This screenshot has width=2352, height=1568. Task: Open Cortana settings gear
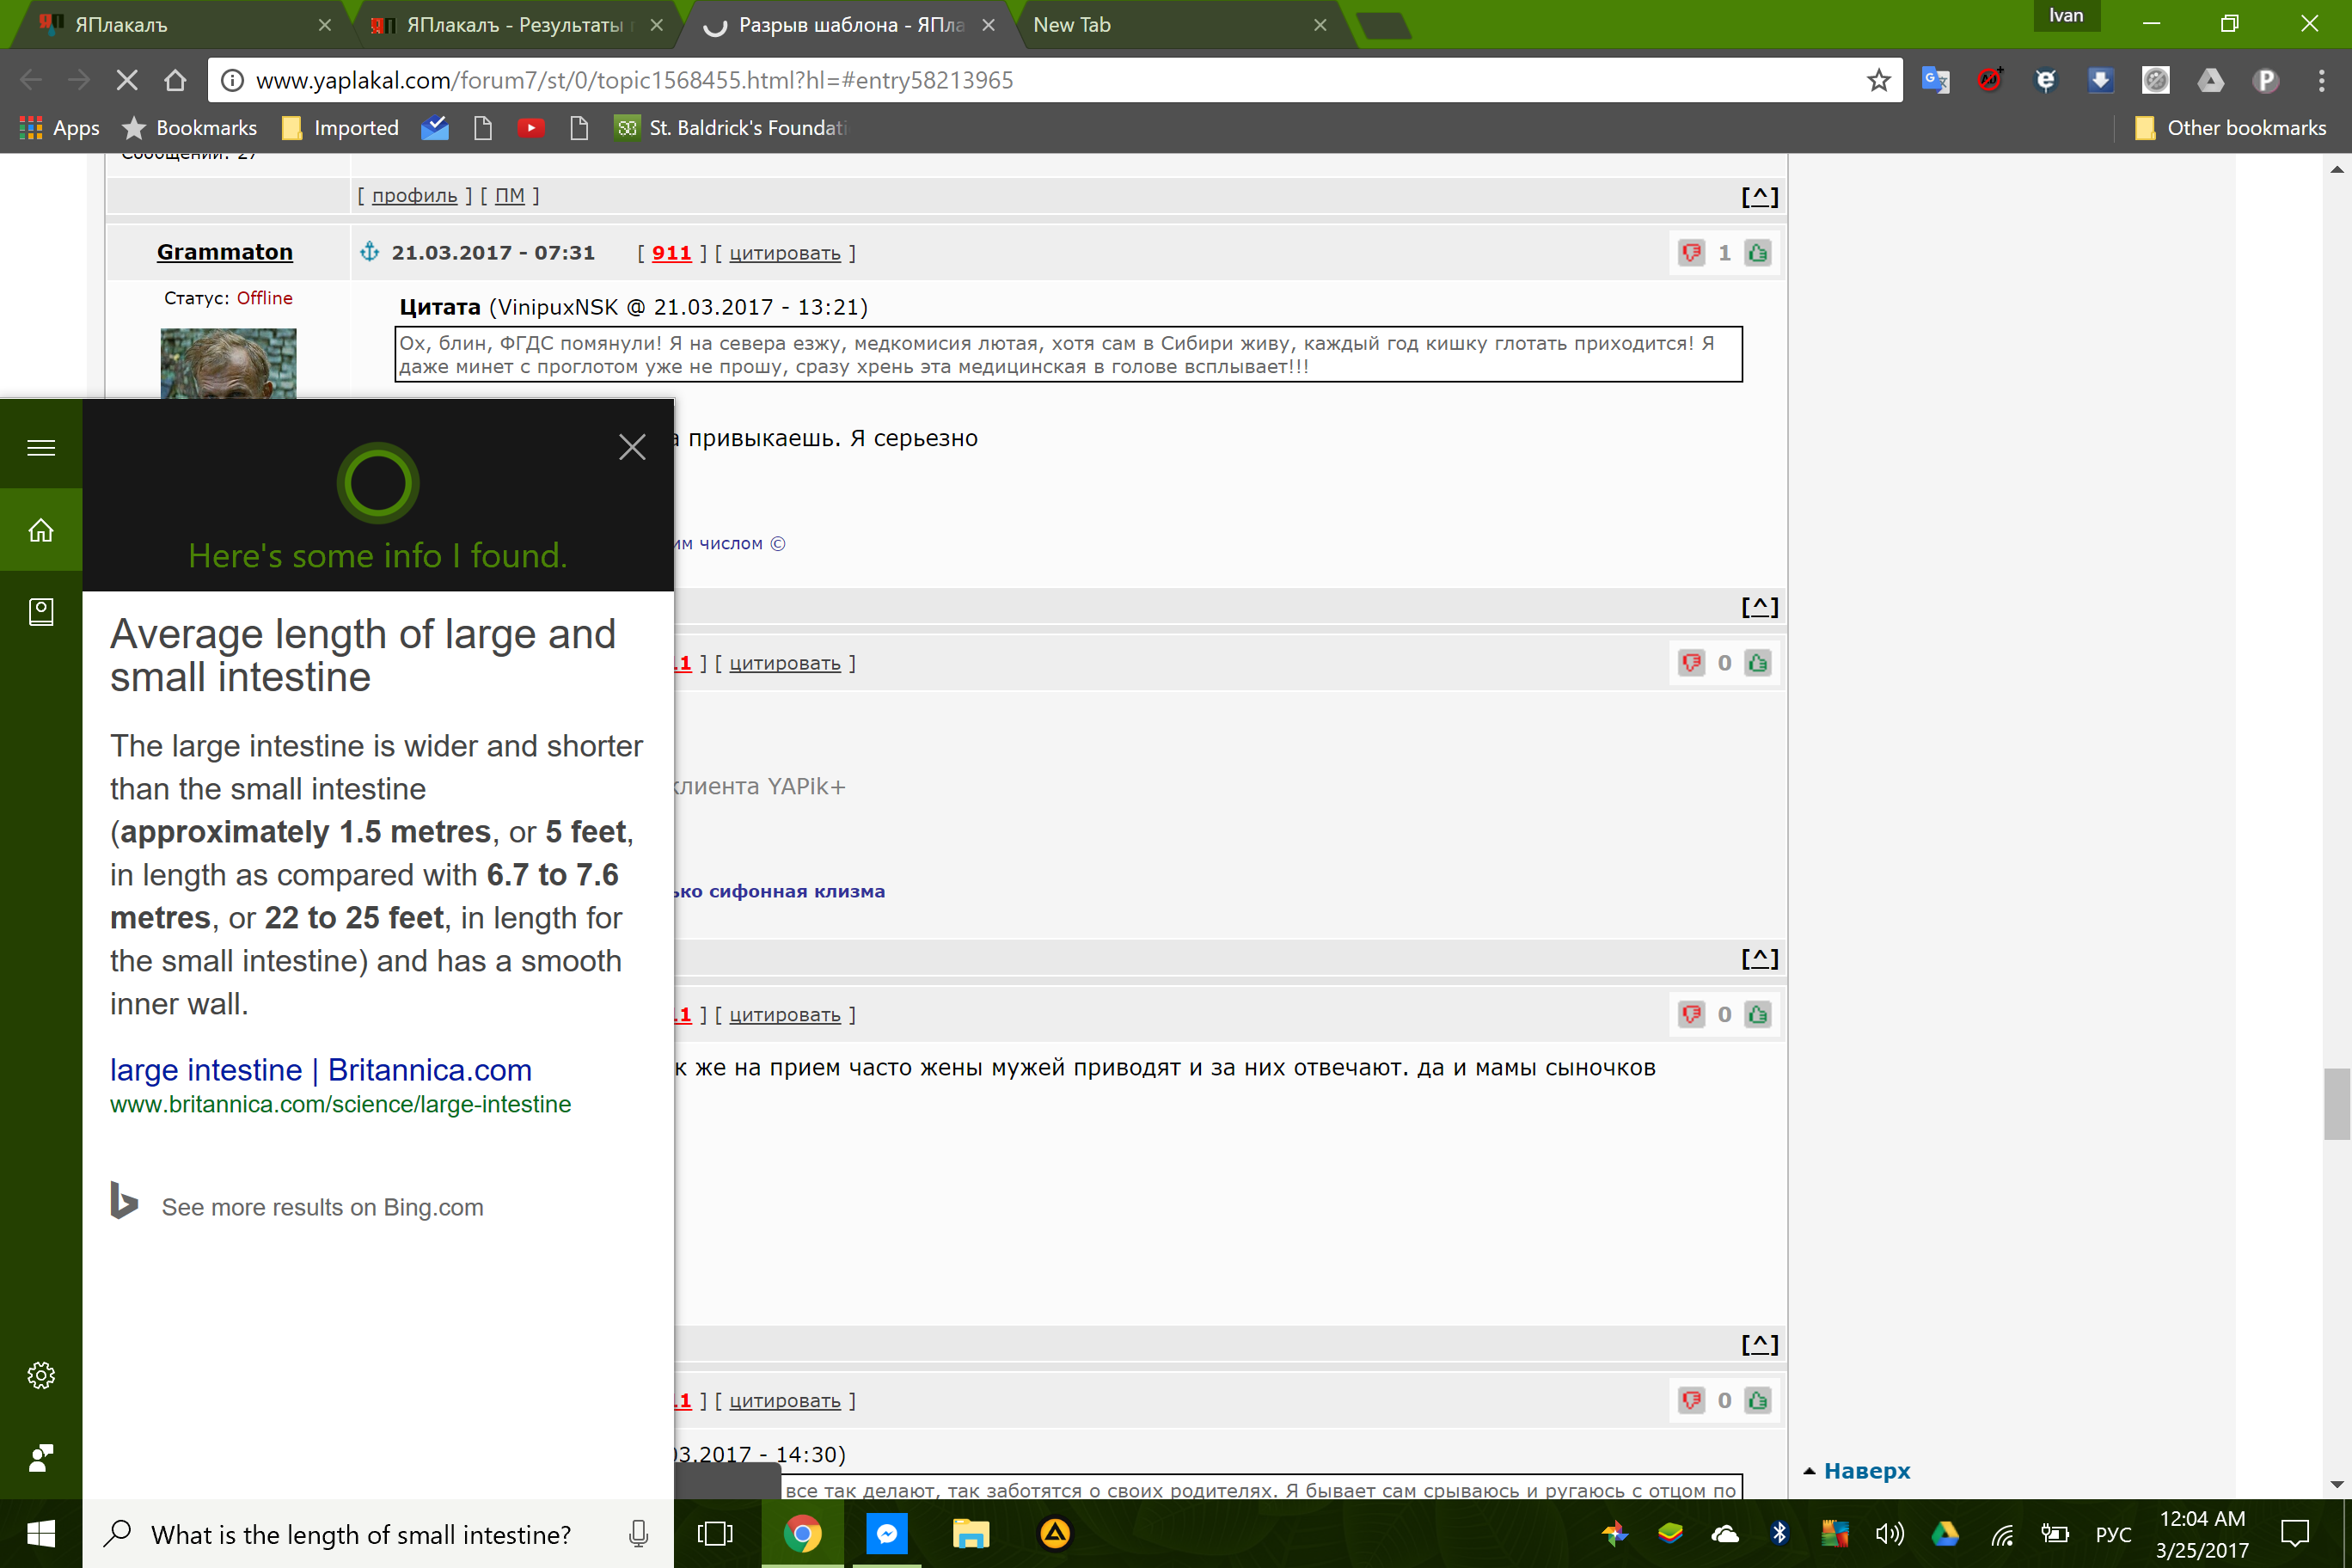(x=41, y=1375)
